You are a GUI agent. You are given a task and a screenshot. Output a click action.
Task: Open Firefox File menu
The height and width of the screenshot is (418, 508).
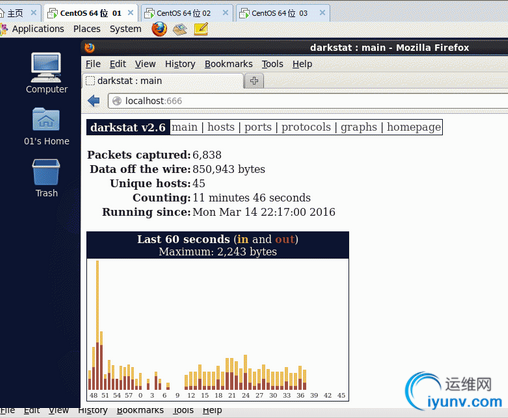pos(93,64)
